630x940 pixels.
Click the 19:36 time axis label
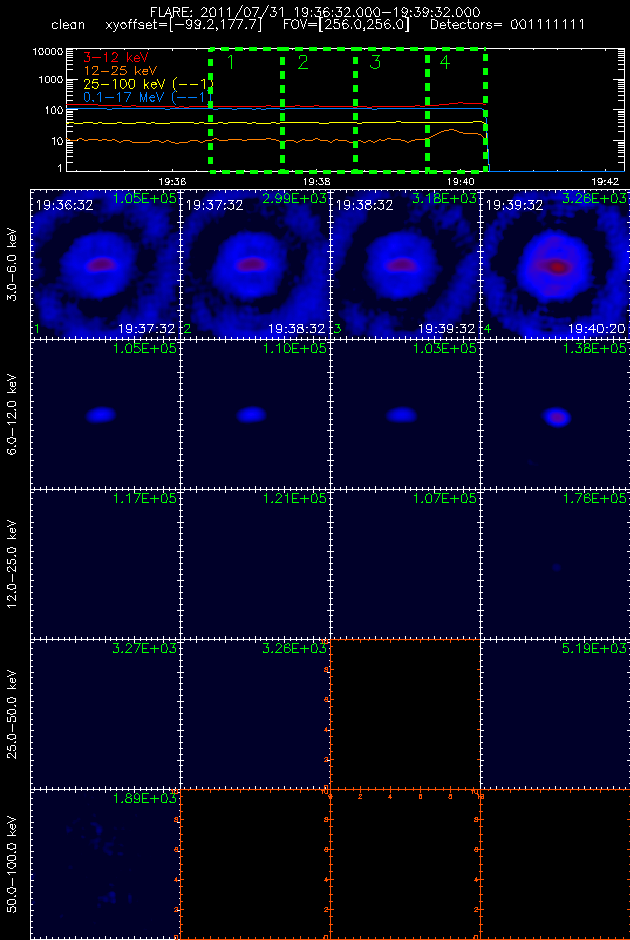pos(171,181)
